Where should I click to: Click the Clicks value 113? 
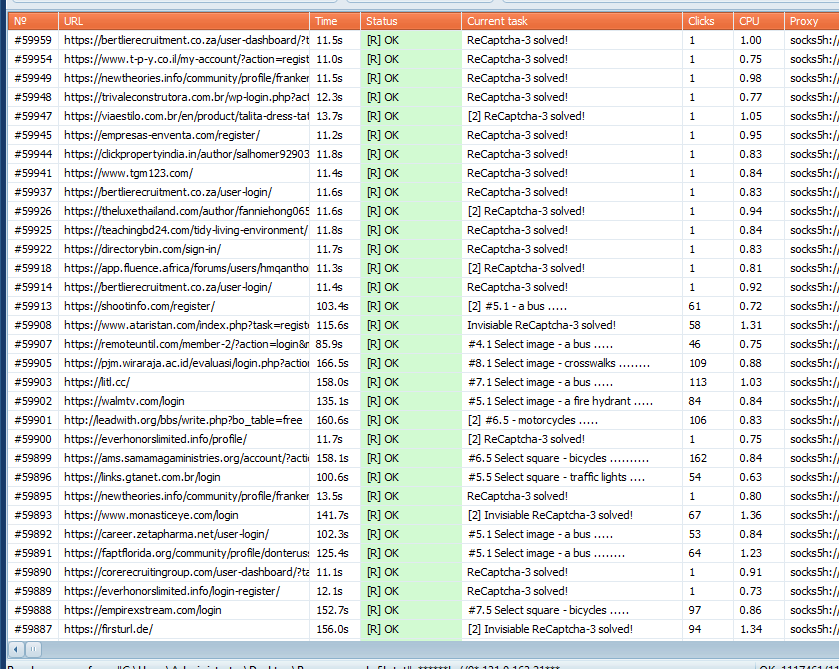698,382
